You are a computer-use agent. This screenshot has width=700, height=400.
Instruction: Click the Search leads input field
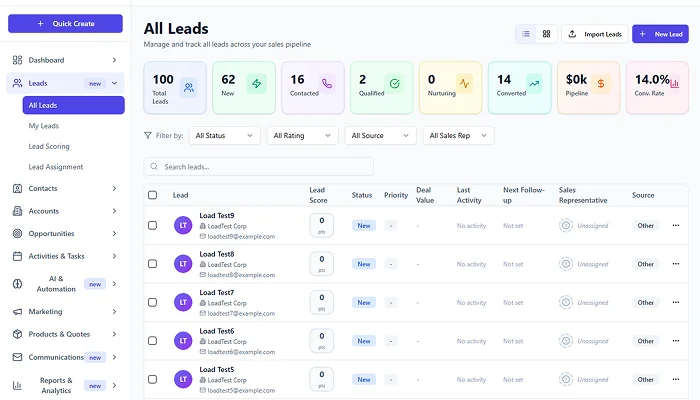[259, 167]
